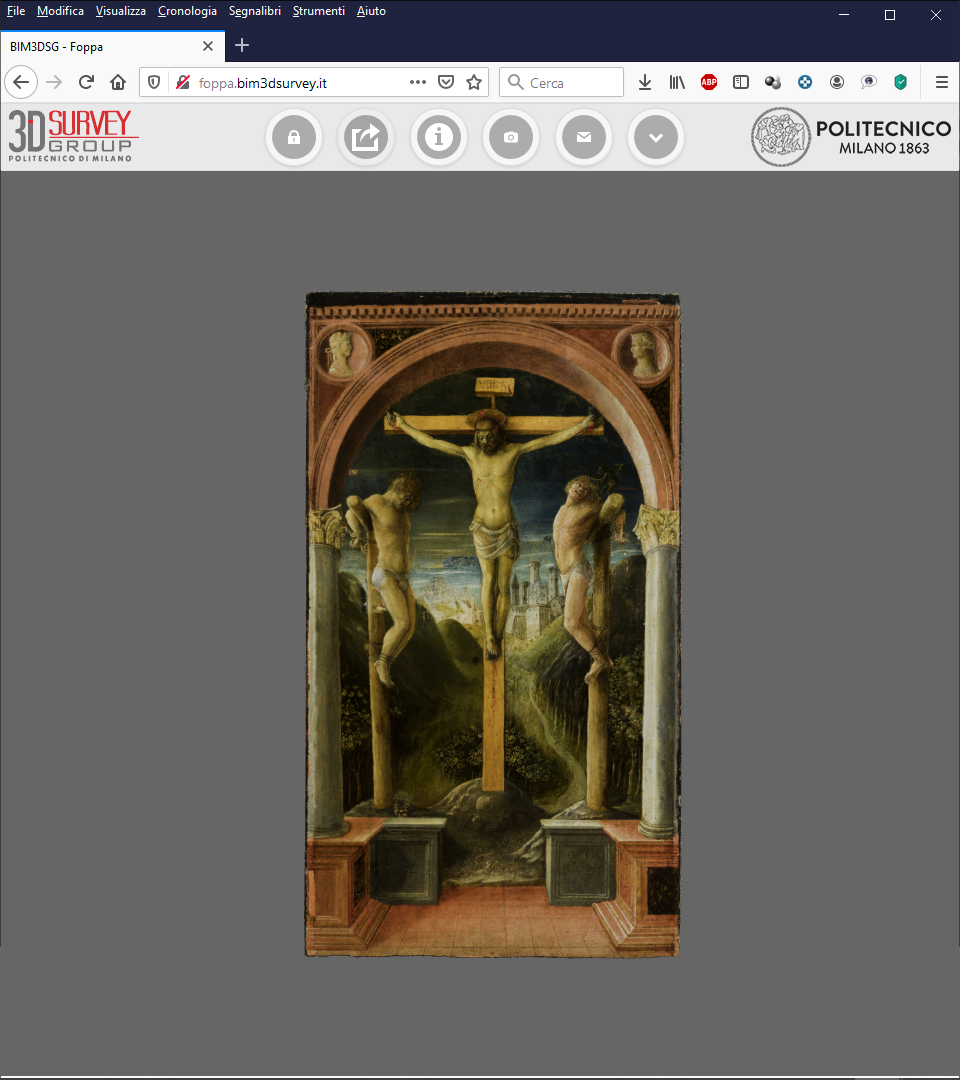Open the downloads arrow icon
The height and width of the screenshot is (1080, 960).
645,83
